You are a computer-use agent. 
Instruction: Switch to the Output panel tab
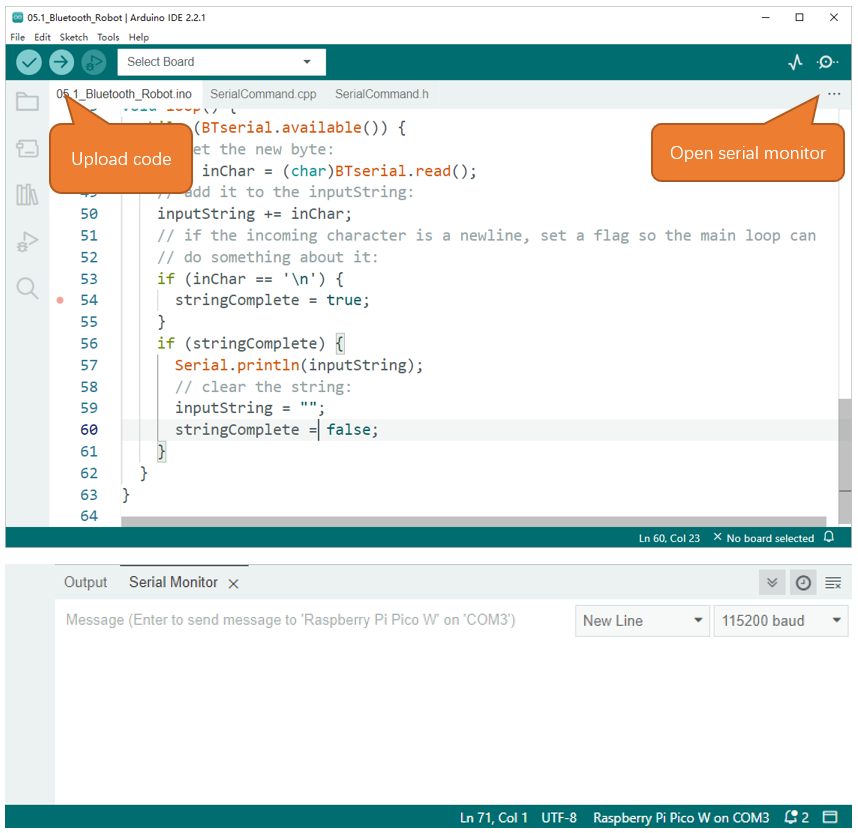click(x=85, y=582)
